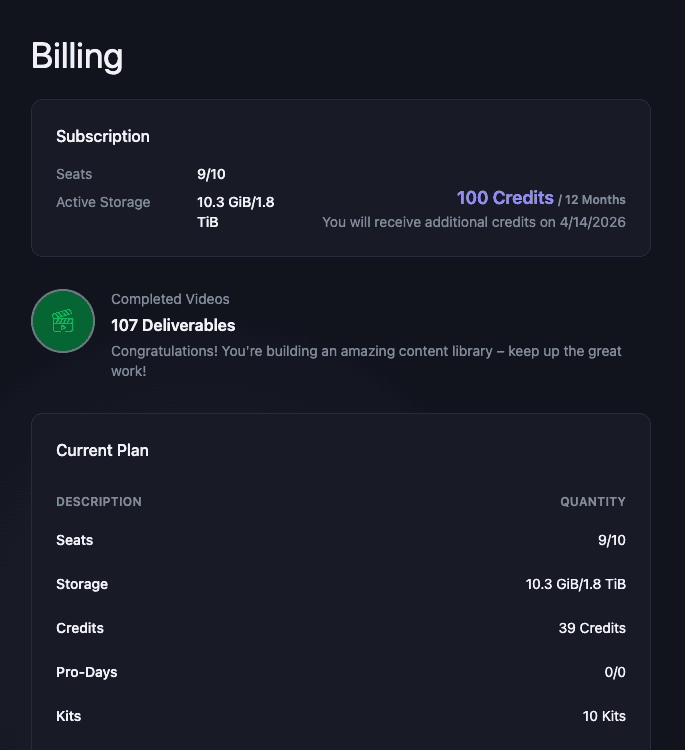Click the Current Plan section title

(102, 450)
